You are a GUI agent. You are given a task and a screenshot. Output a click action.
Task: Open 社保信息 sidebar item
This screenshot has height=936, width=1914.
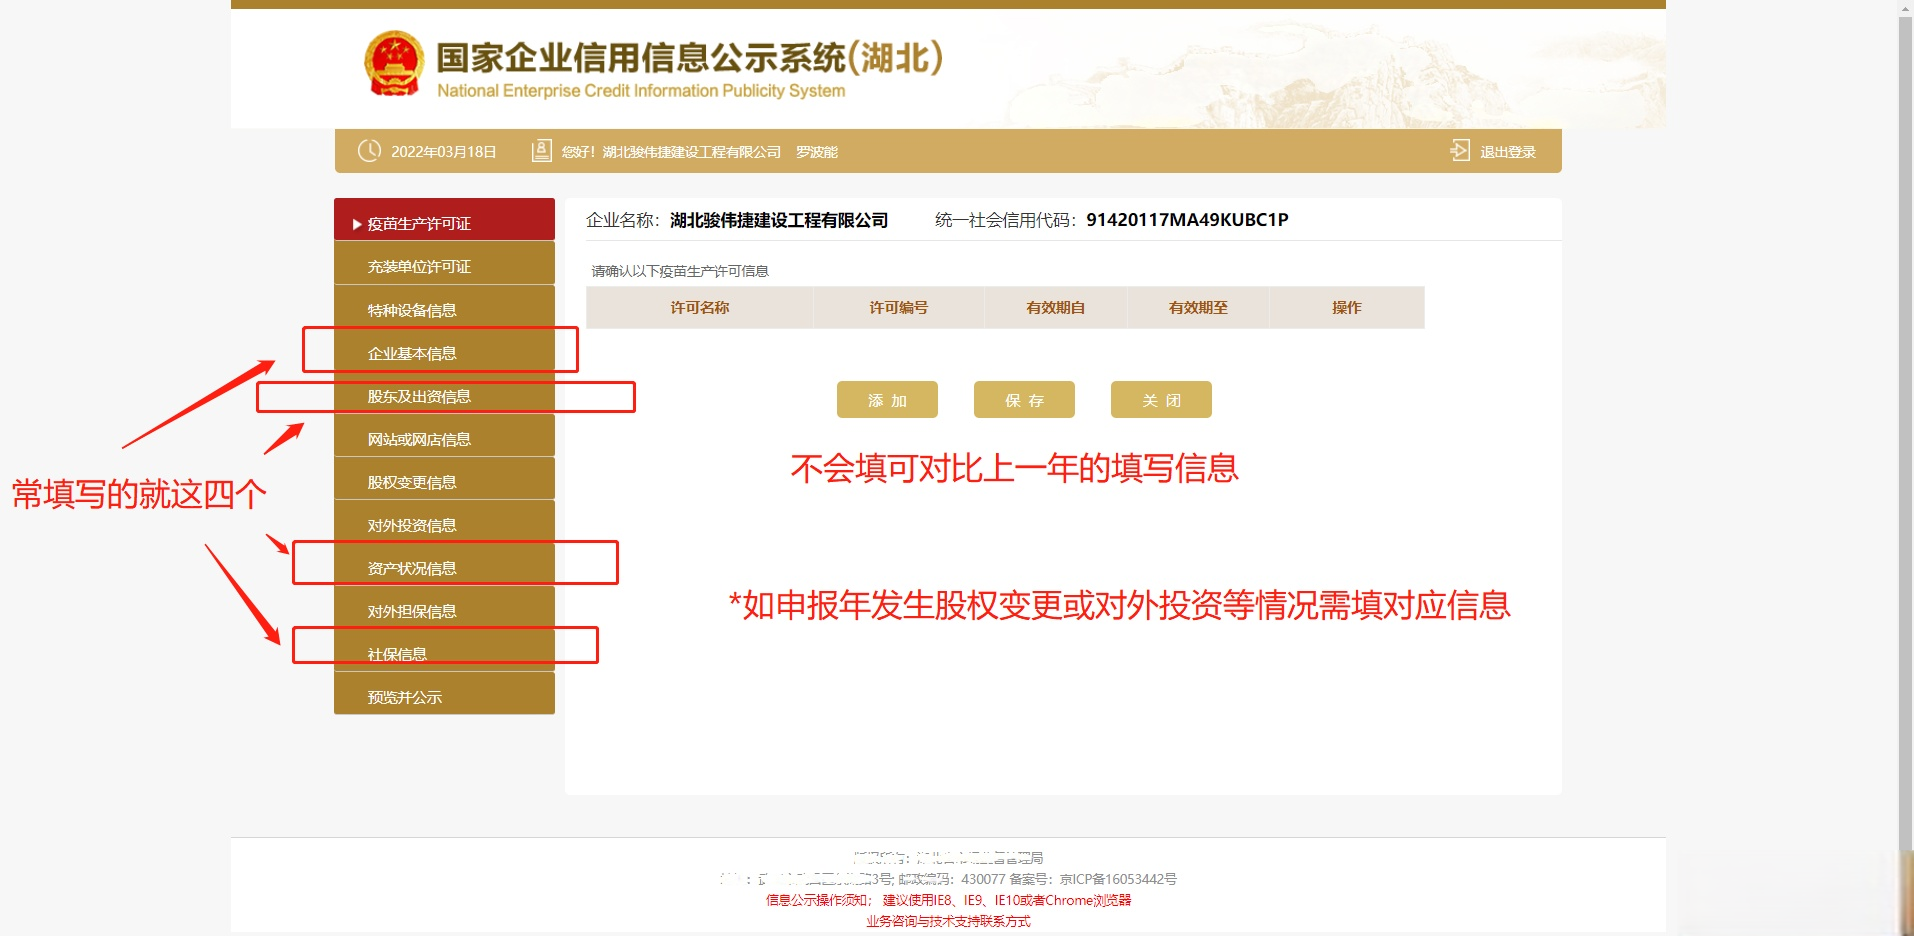click(x=444, y=650)
